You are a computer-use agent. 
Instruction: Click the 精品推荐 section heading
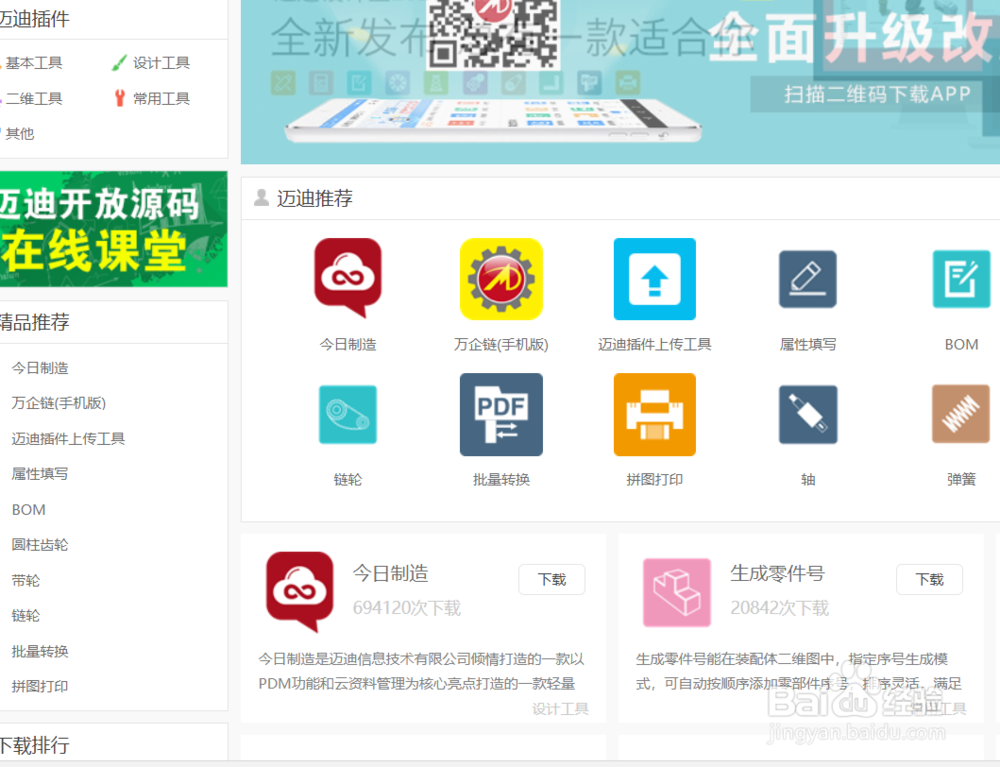[x=34, y=322]
